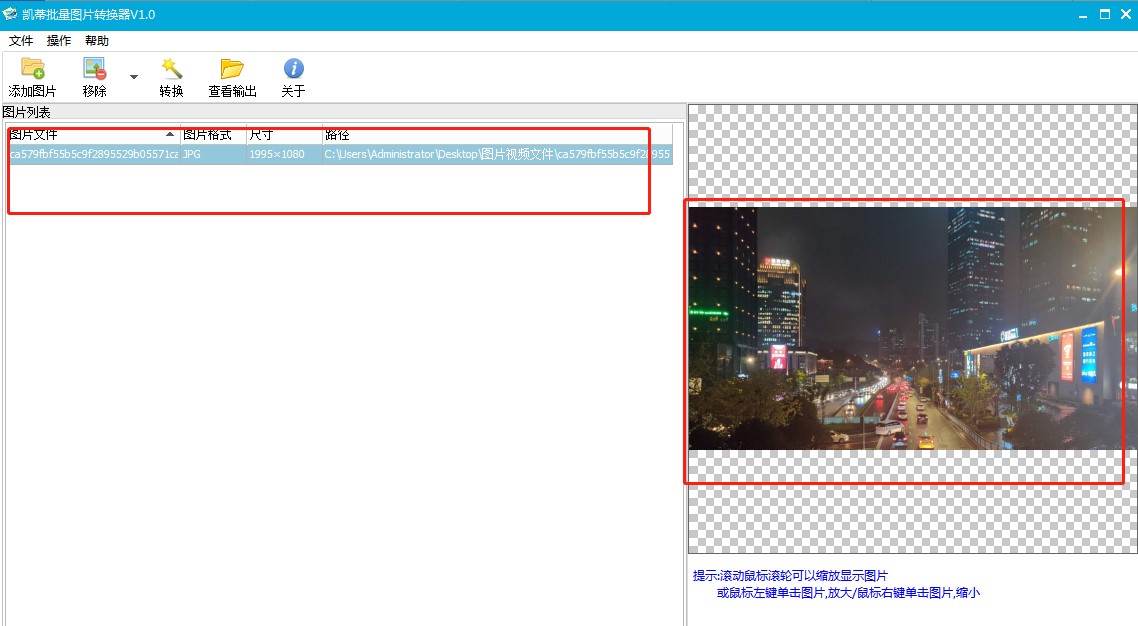
Task: Minimize the 凯蒂批量图片转换器 window
Action: pos(1083,15)
